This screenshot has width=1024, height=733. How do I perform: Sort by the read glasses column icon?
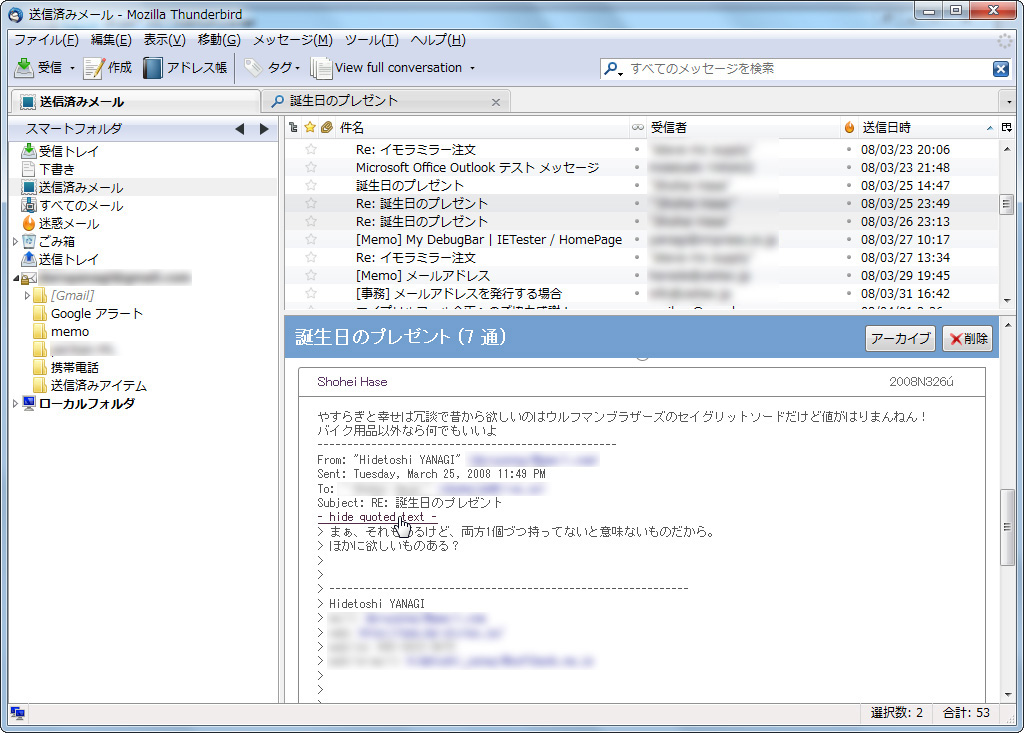pyautogui.click(x=637, y=127)
